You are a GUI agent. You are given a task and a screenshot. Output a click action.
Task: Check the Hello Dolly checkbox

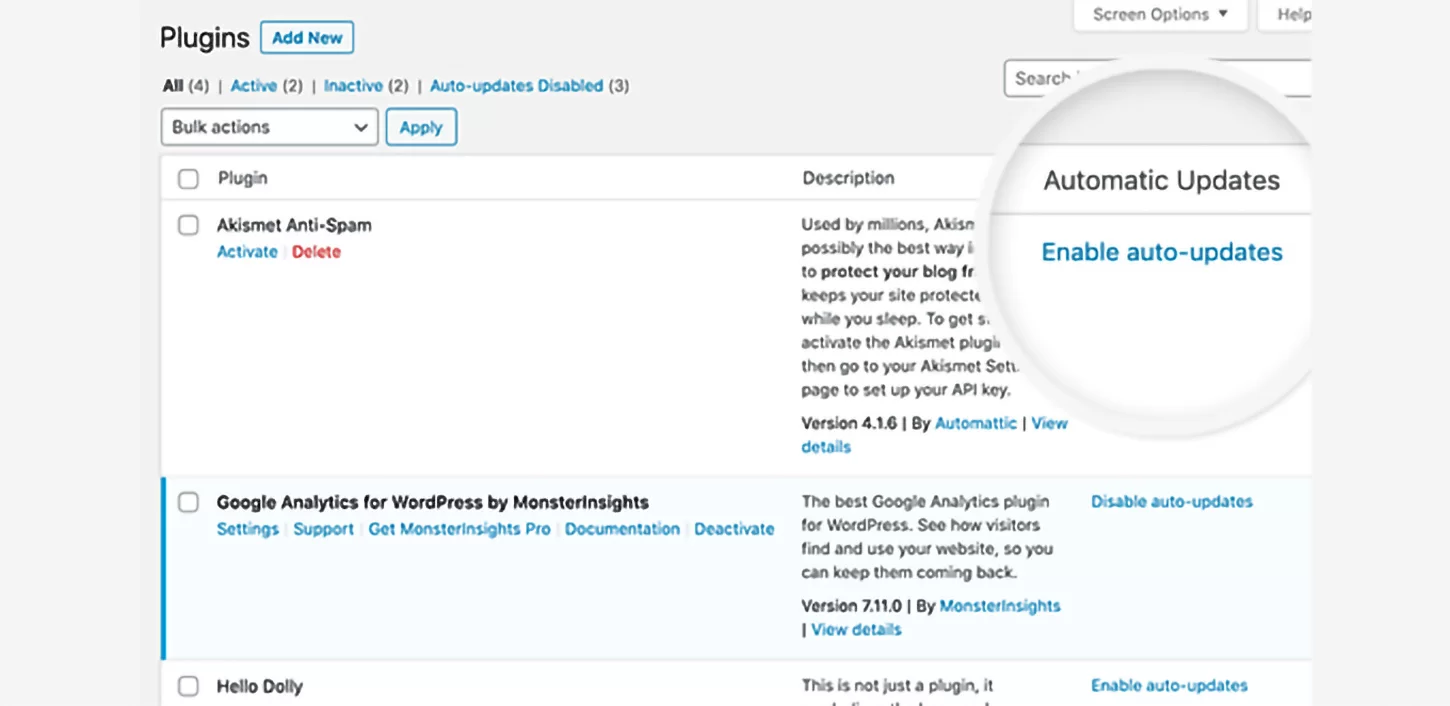[x=188, y=687]
